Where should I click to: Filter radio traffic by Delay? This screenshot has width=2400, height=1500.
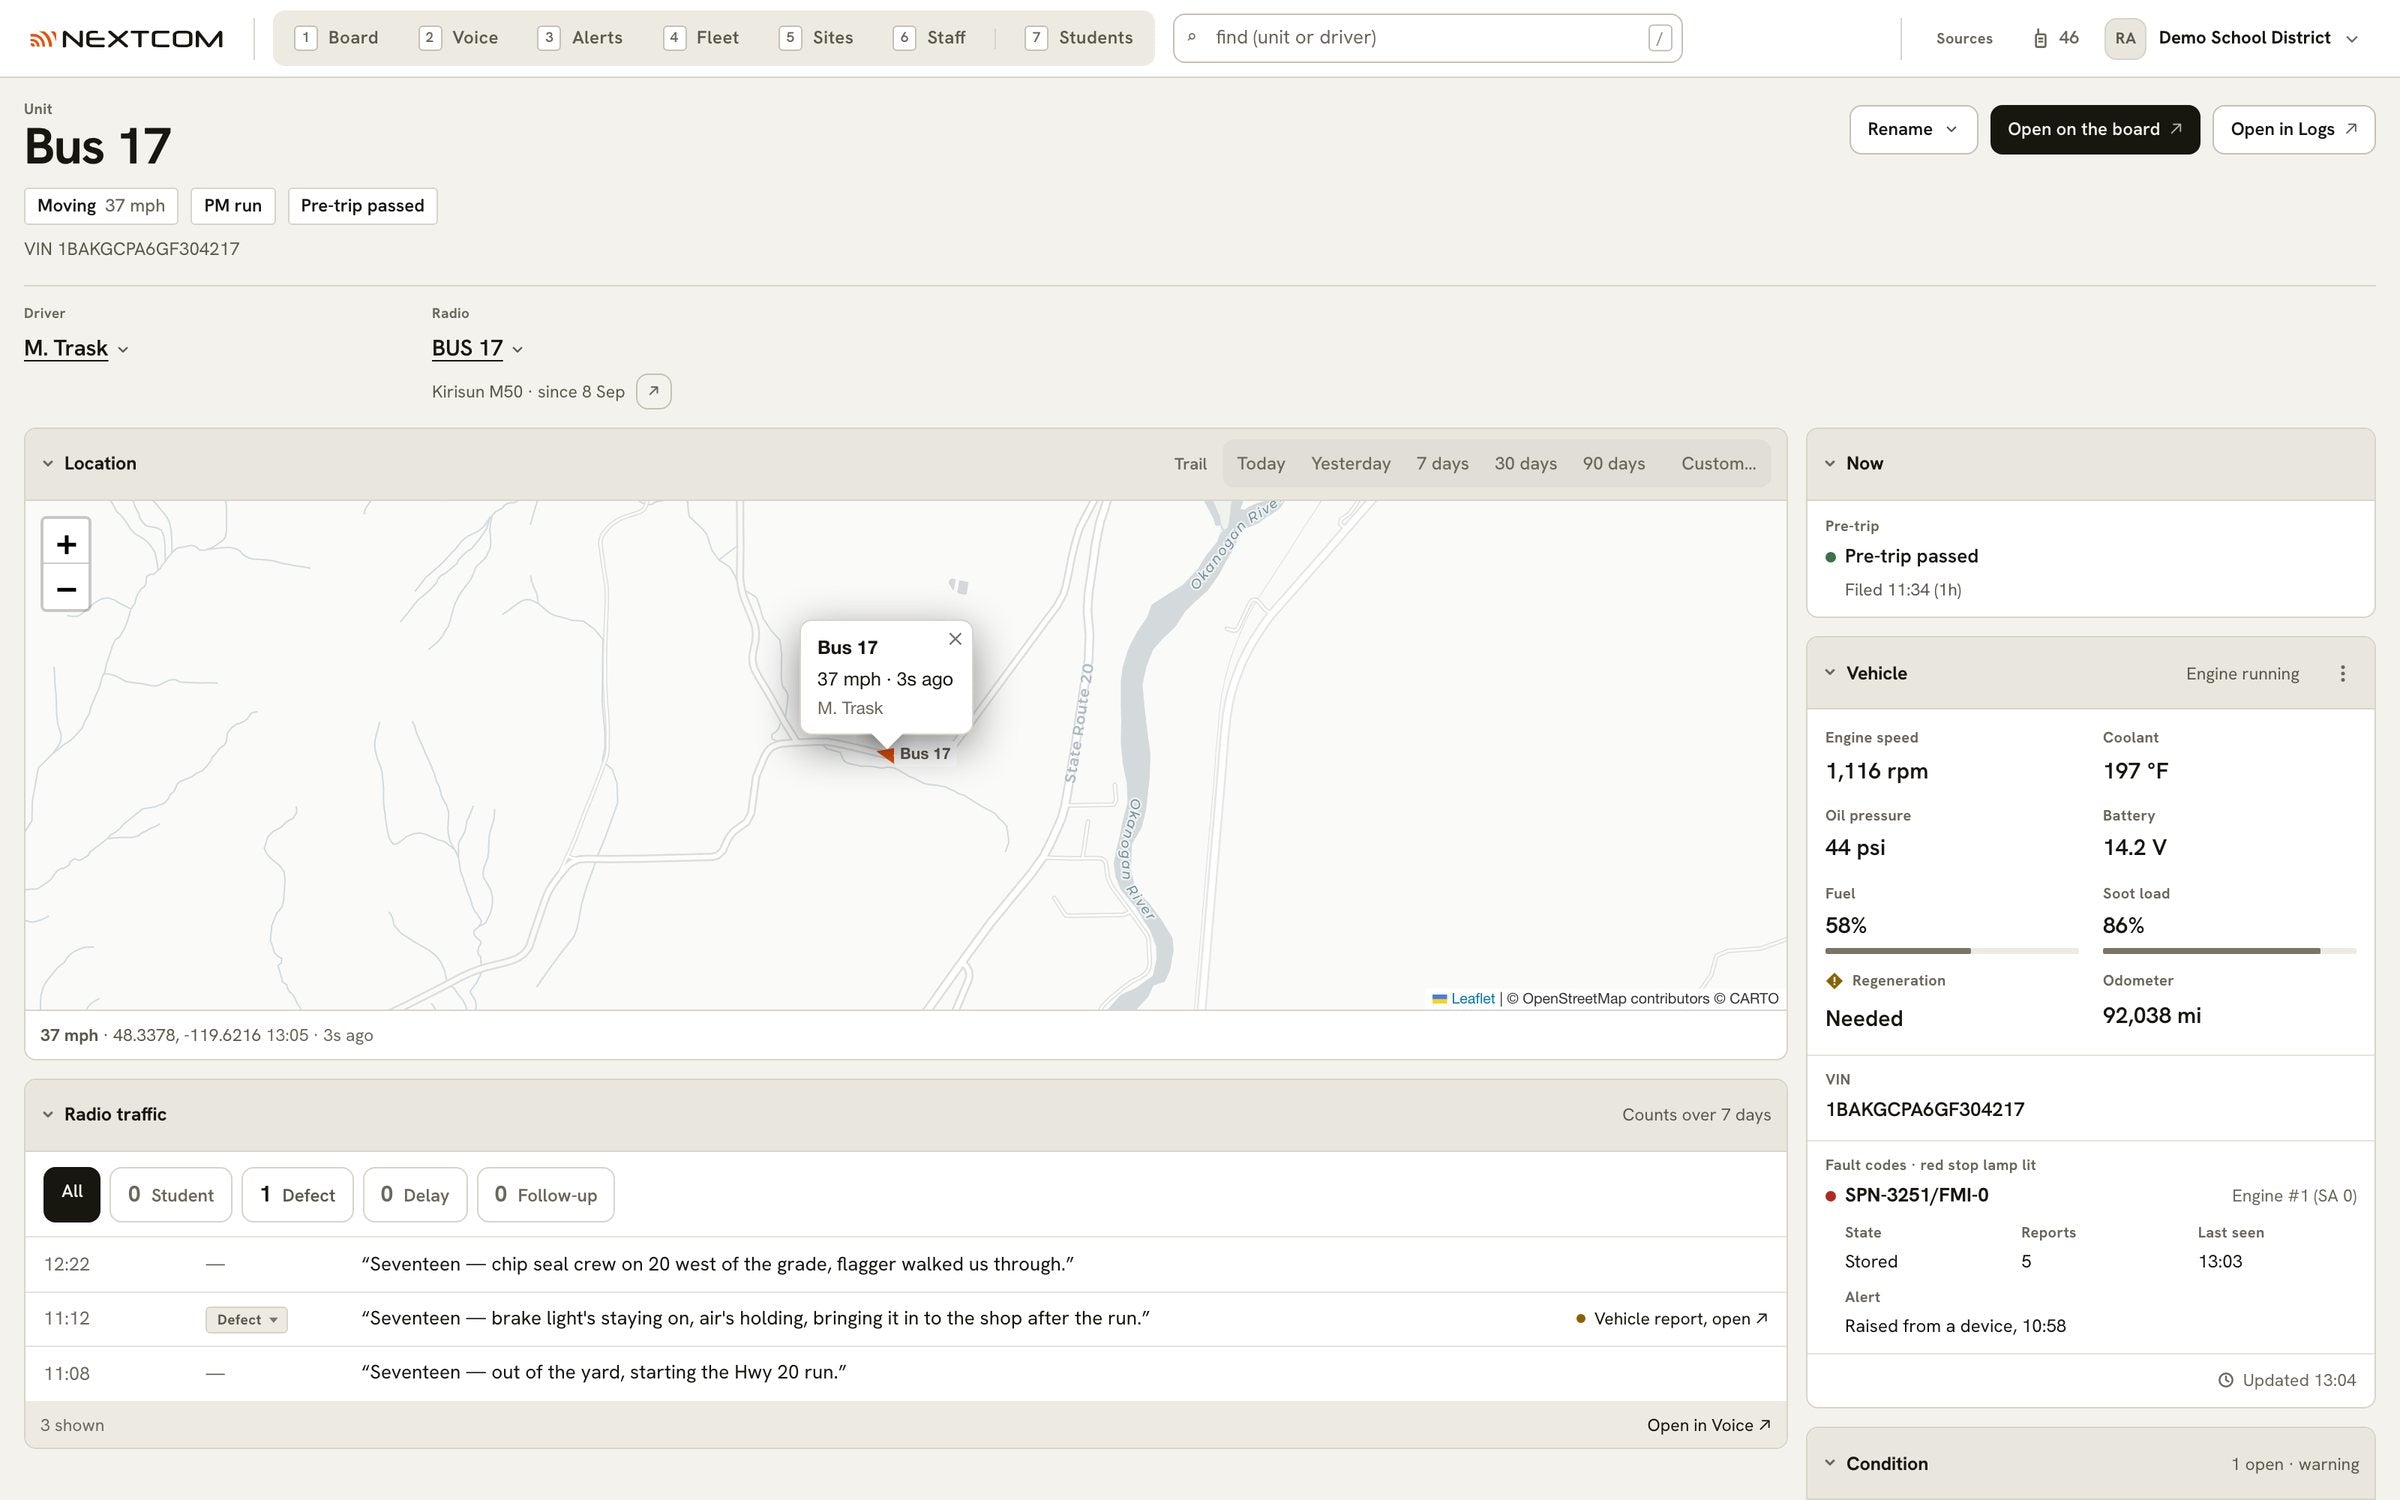pos(415,1194)
